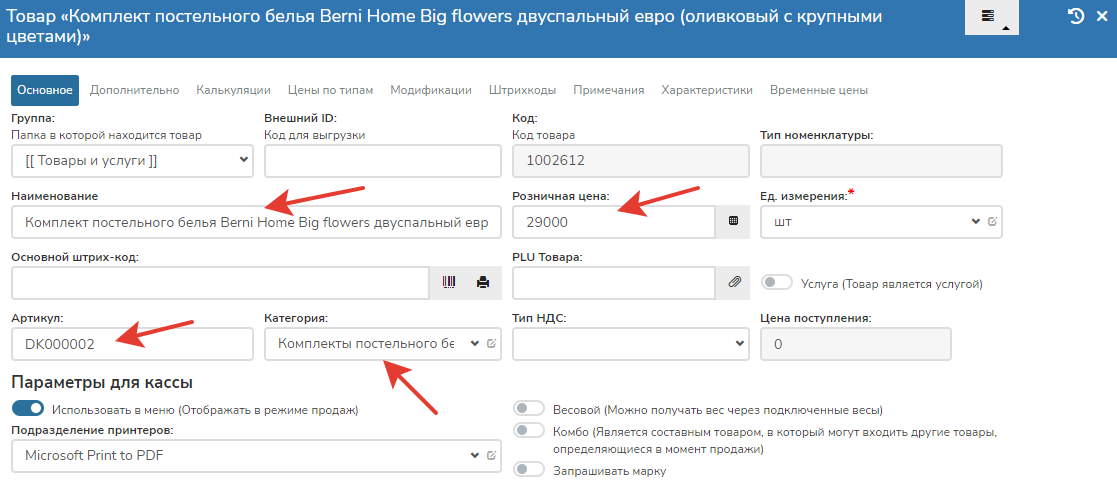Toggle the Услуга switch on
This screenshot has height=497, width=1117.
click(777, 283)
